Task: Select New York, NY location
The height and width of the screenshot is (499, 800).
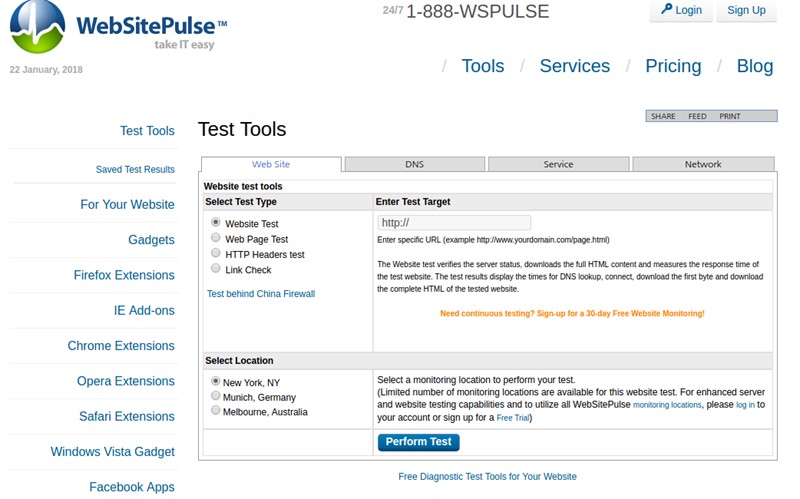Action: coord(216,381)
